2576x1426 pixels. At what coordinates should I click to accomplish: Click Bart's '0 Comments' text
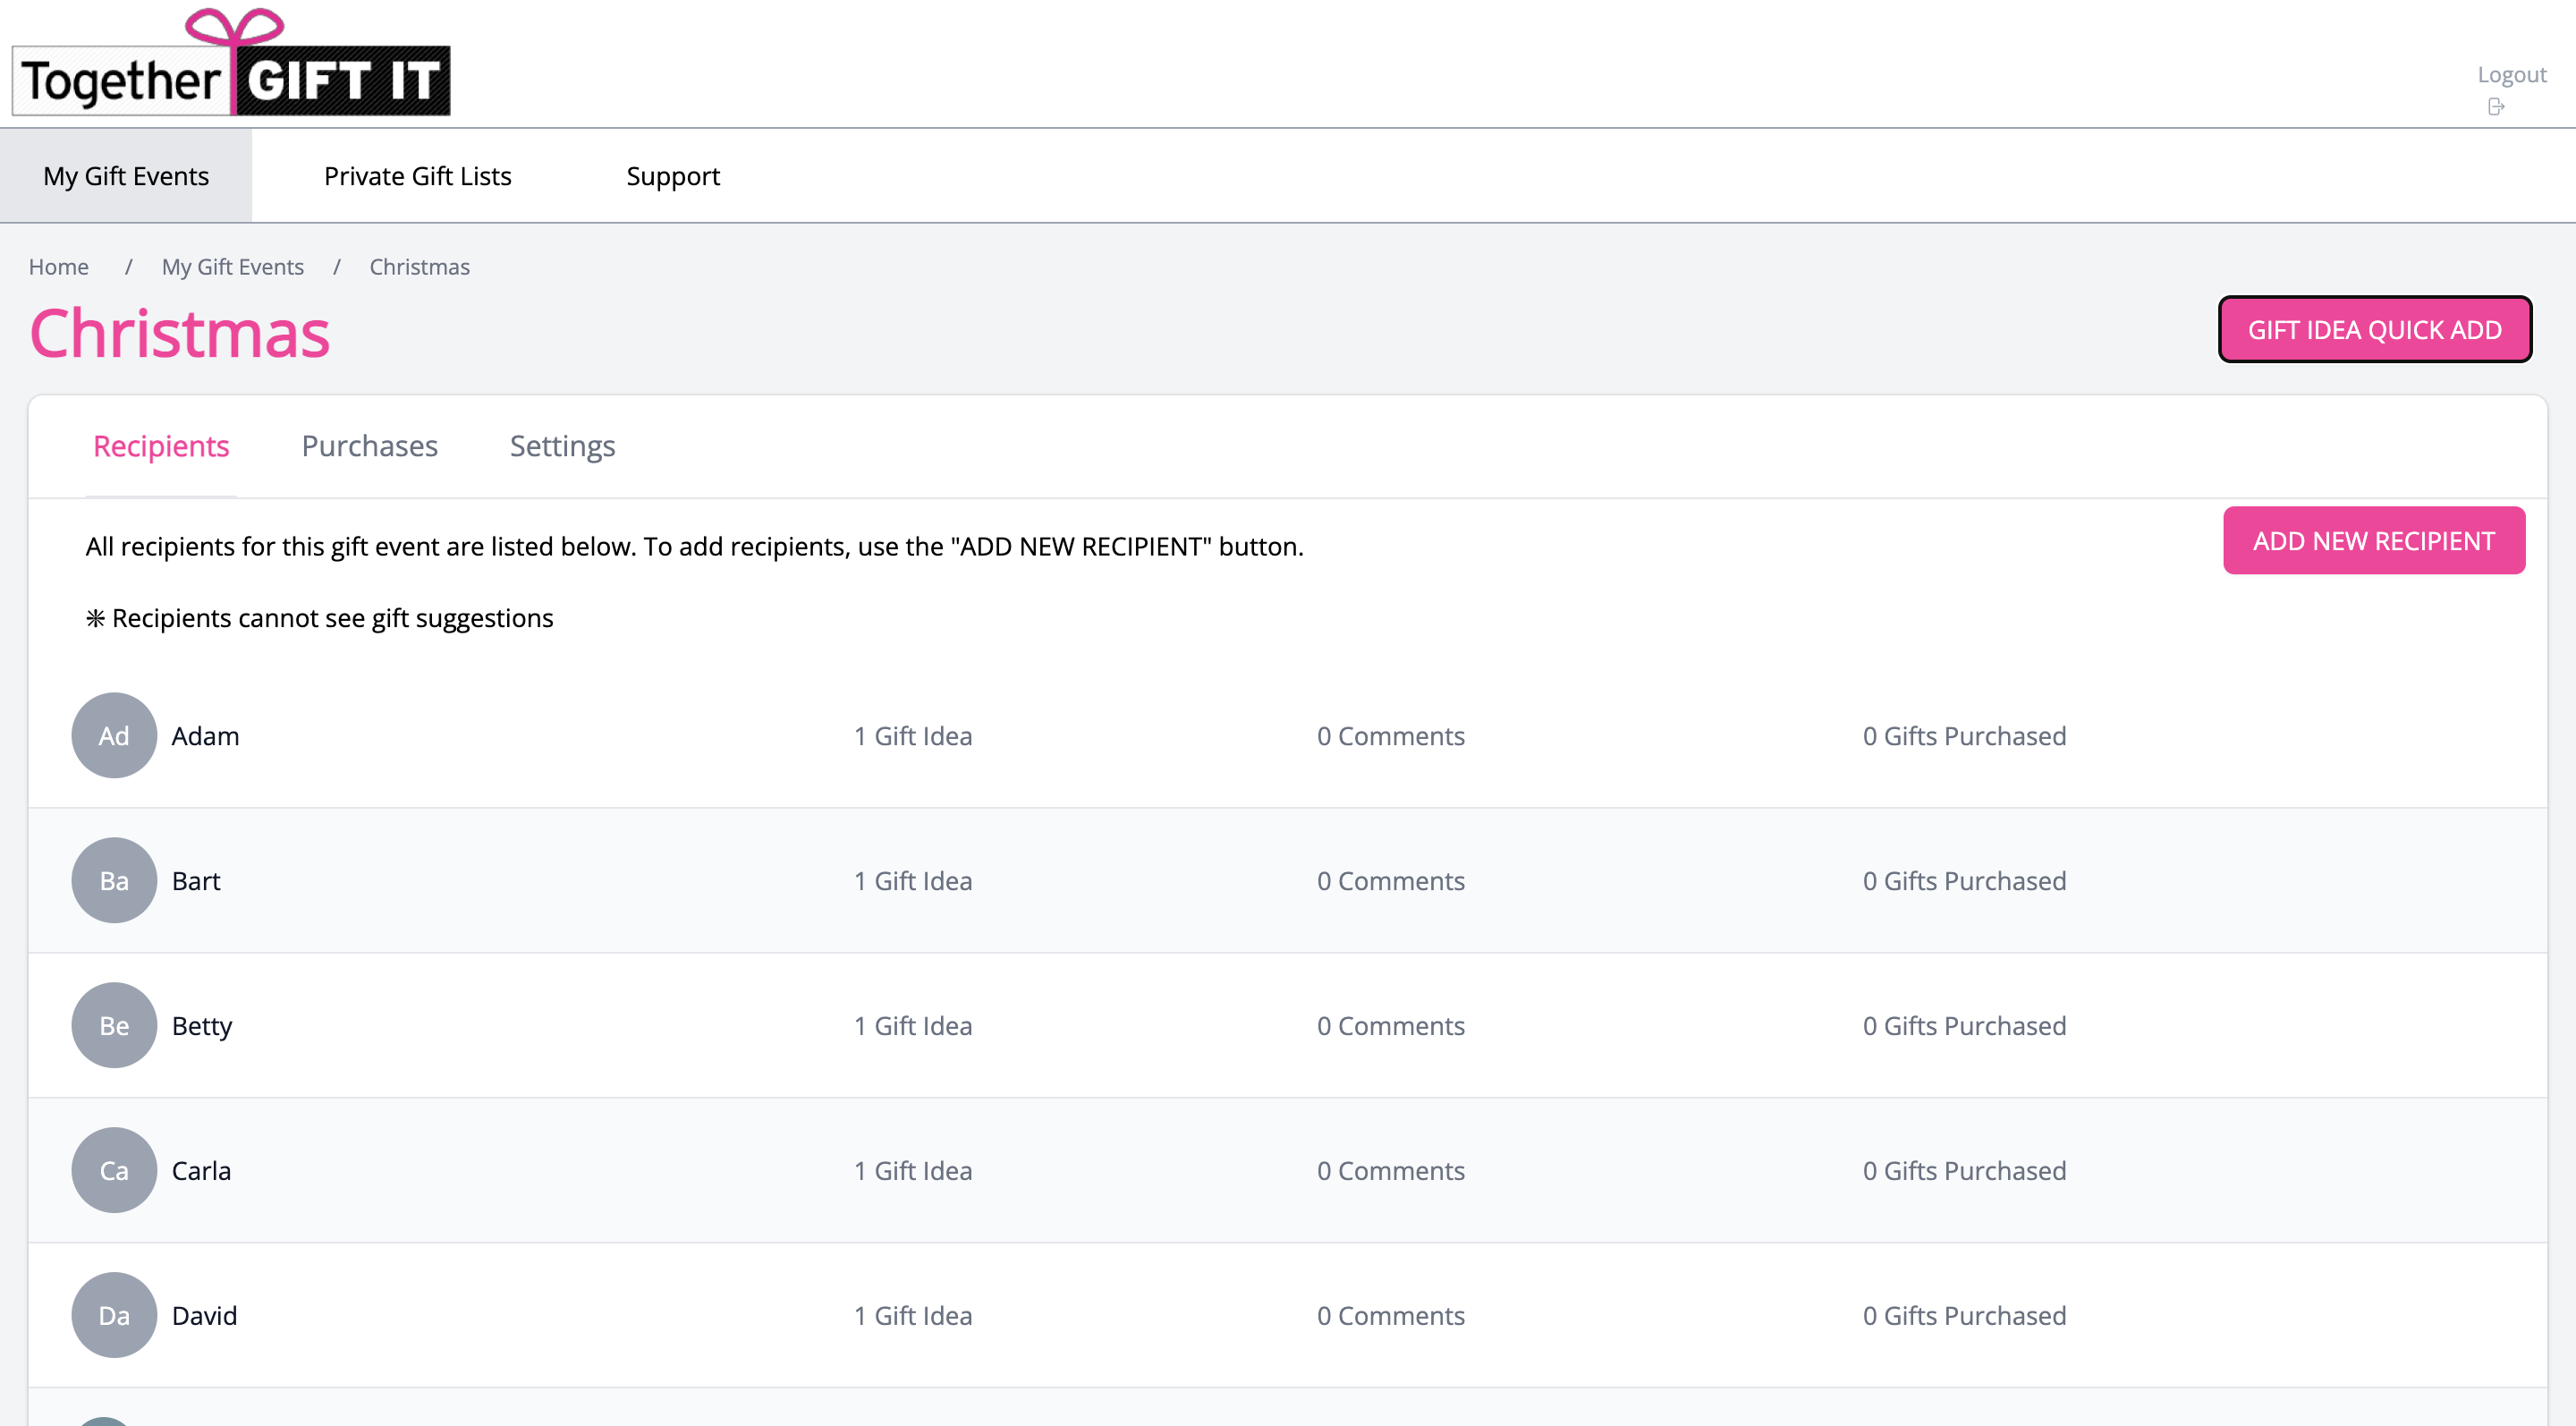tap(1391, 881)
